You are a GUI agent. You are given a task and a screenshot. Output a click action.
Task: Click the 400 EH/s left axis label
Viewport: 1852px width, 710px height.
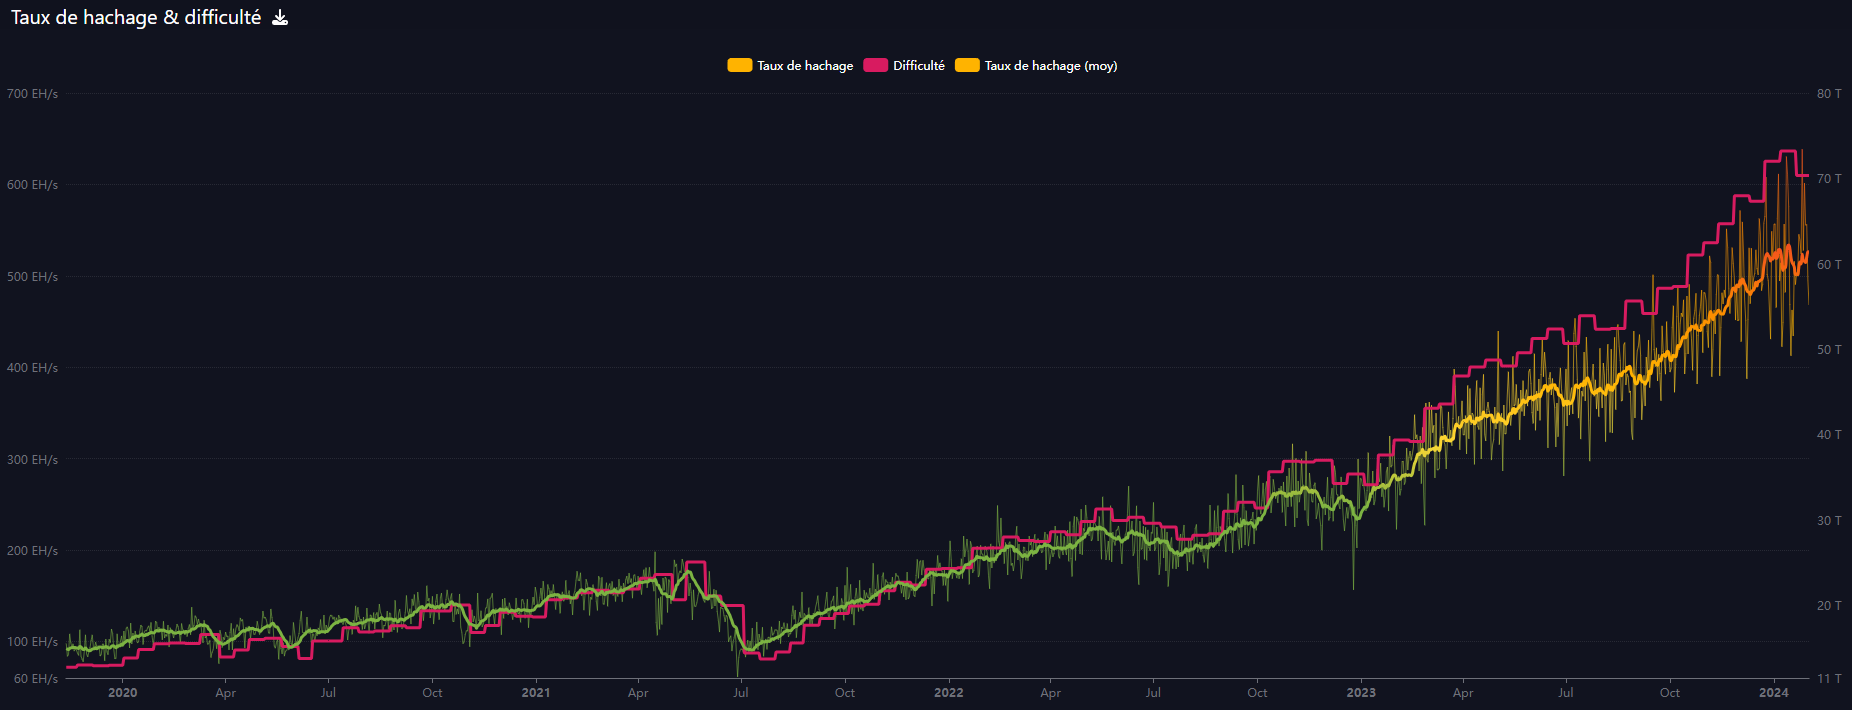point(32,368)
